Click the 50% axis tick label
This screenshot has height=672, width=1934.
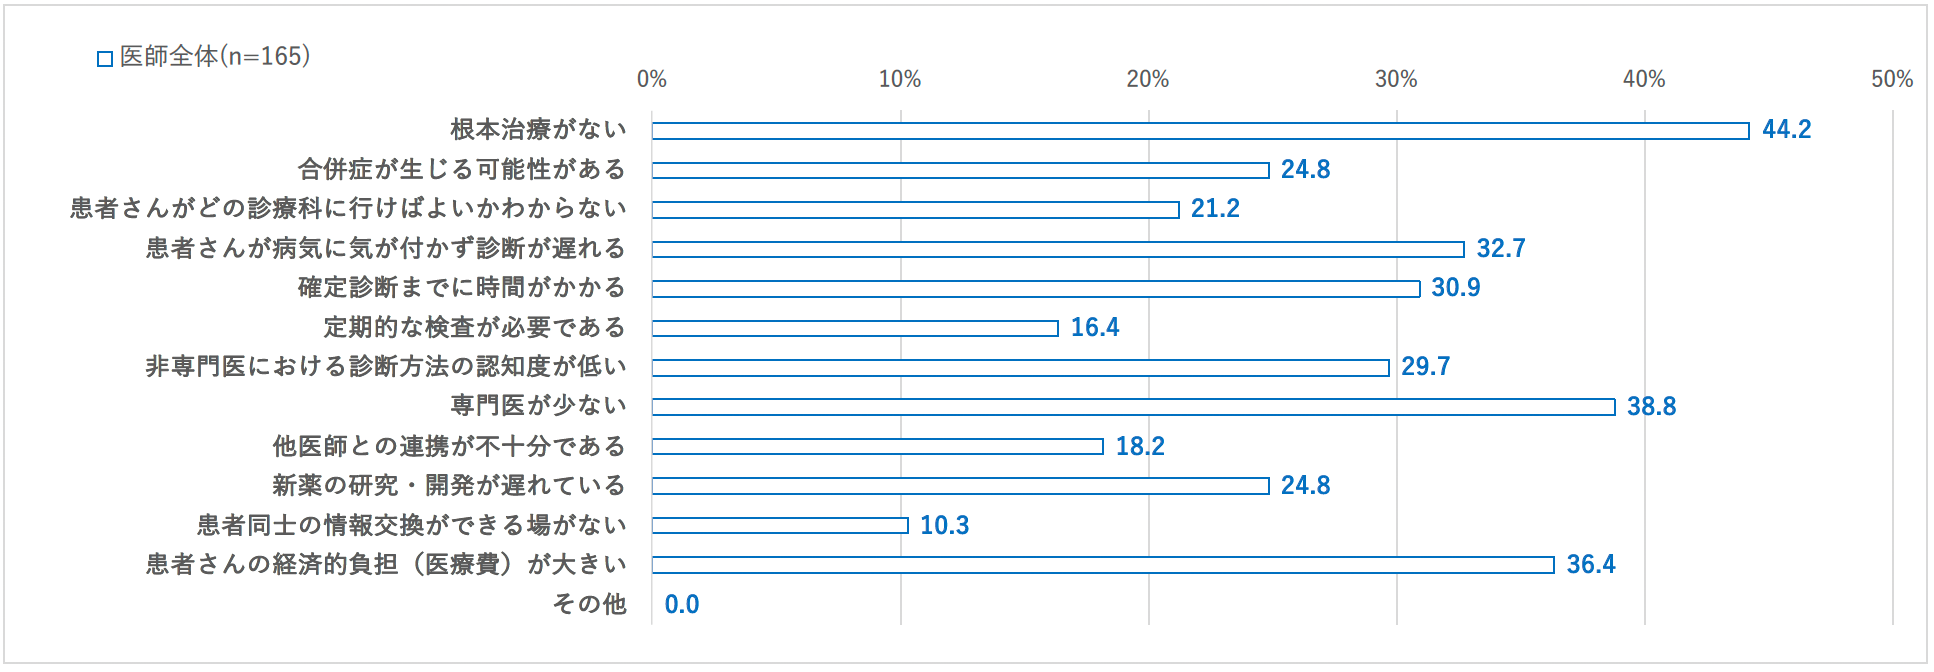point(1892,79)
